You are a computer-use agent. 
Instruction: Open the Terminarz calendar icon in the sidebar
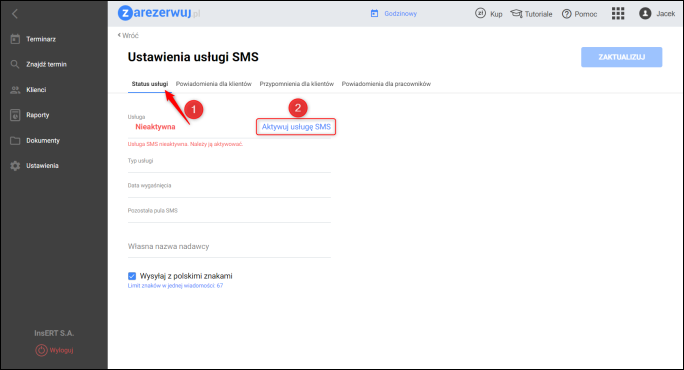[x=15, y=39]
